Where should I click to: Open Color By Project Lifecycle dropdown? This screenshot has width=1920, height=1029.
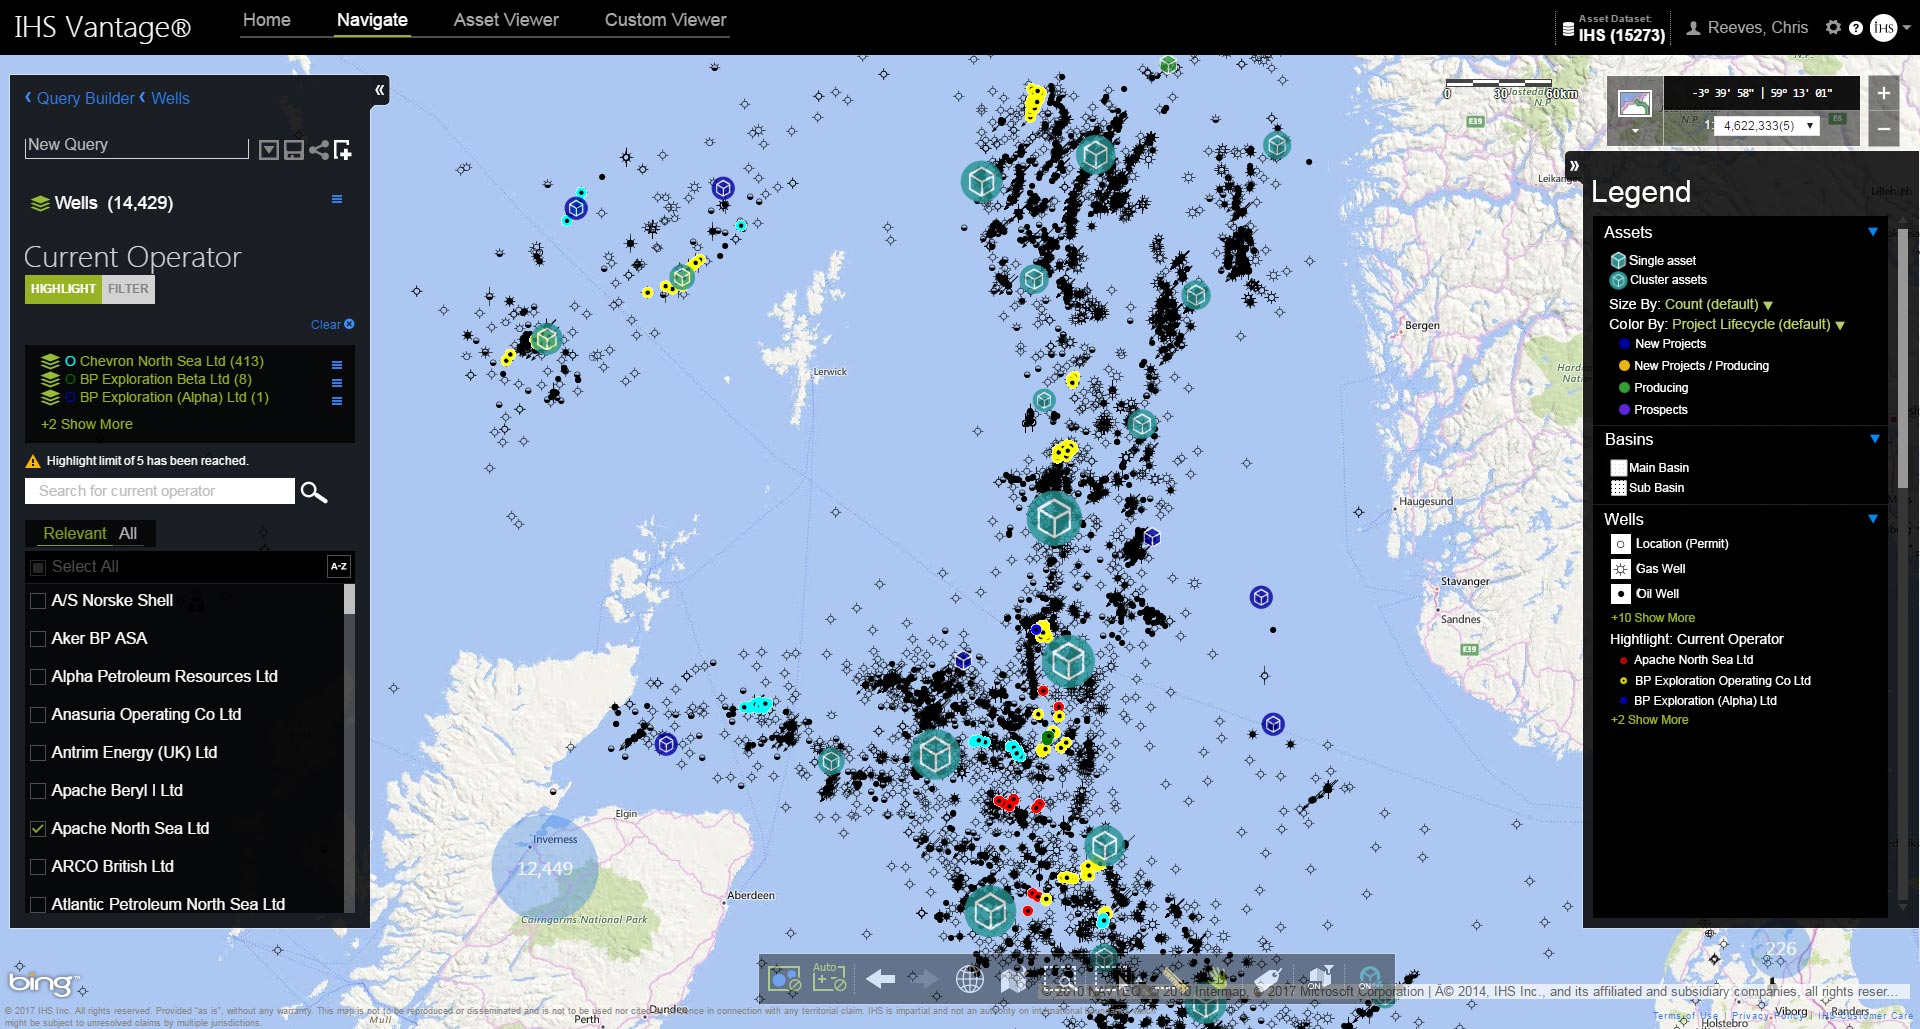(x=1758, y=324)
